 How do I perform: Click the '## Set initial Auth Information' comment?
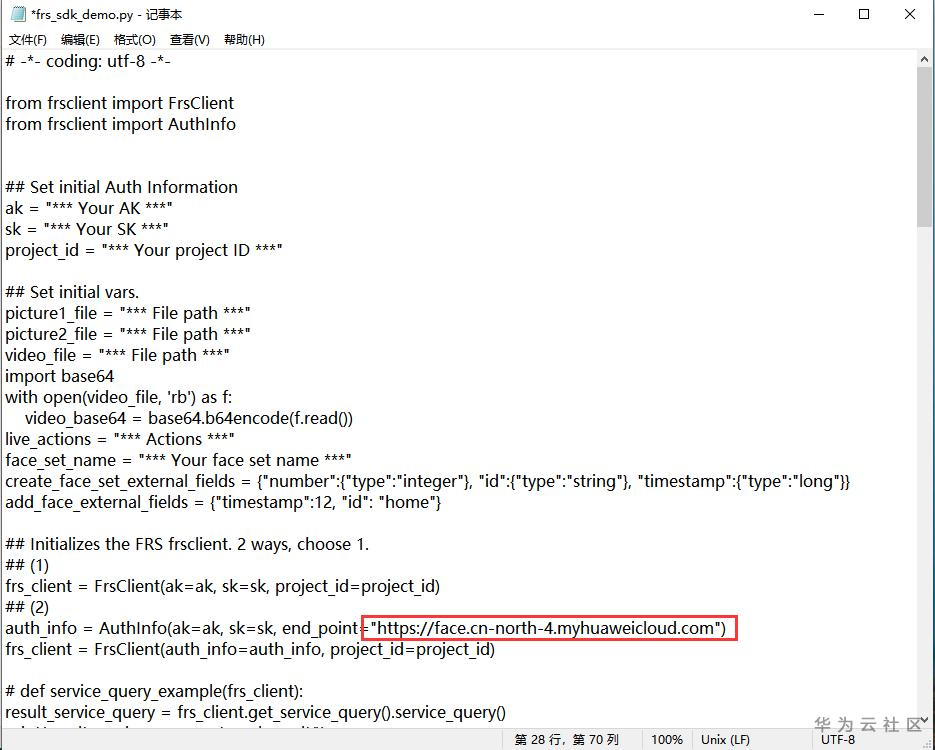(122, 187)
